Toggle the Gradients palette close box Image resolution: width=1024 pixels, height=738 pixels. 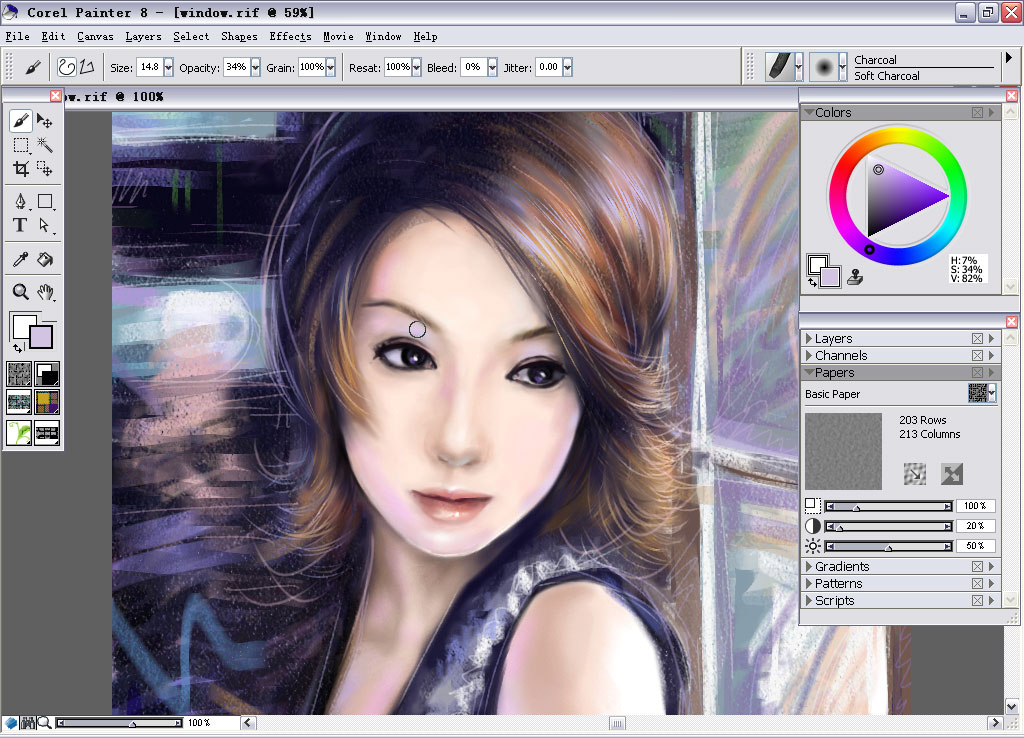pyautogui.click(x=977, y=566)
